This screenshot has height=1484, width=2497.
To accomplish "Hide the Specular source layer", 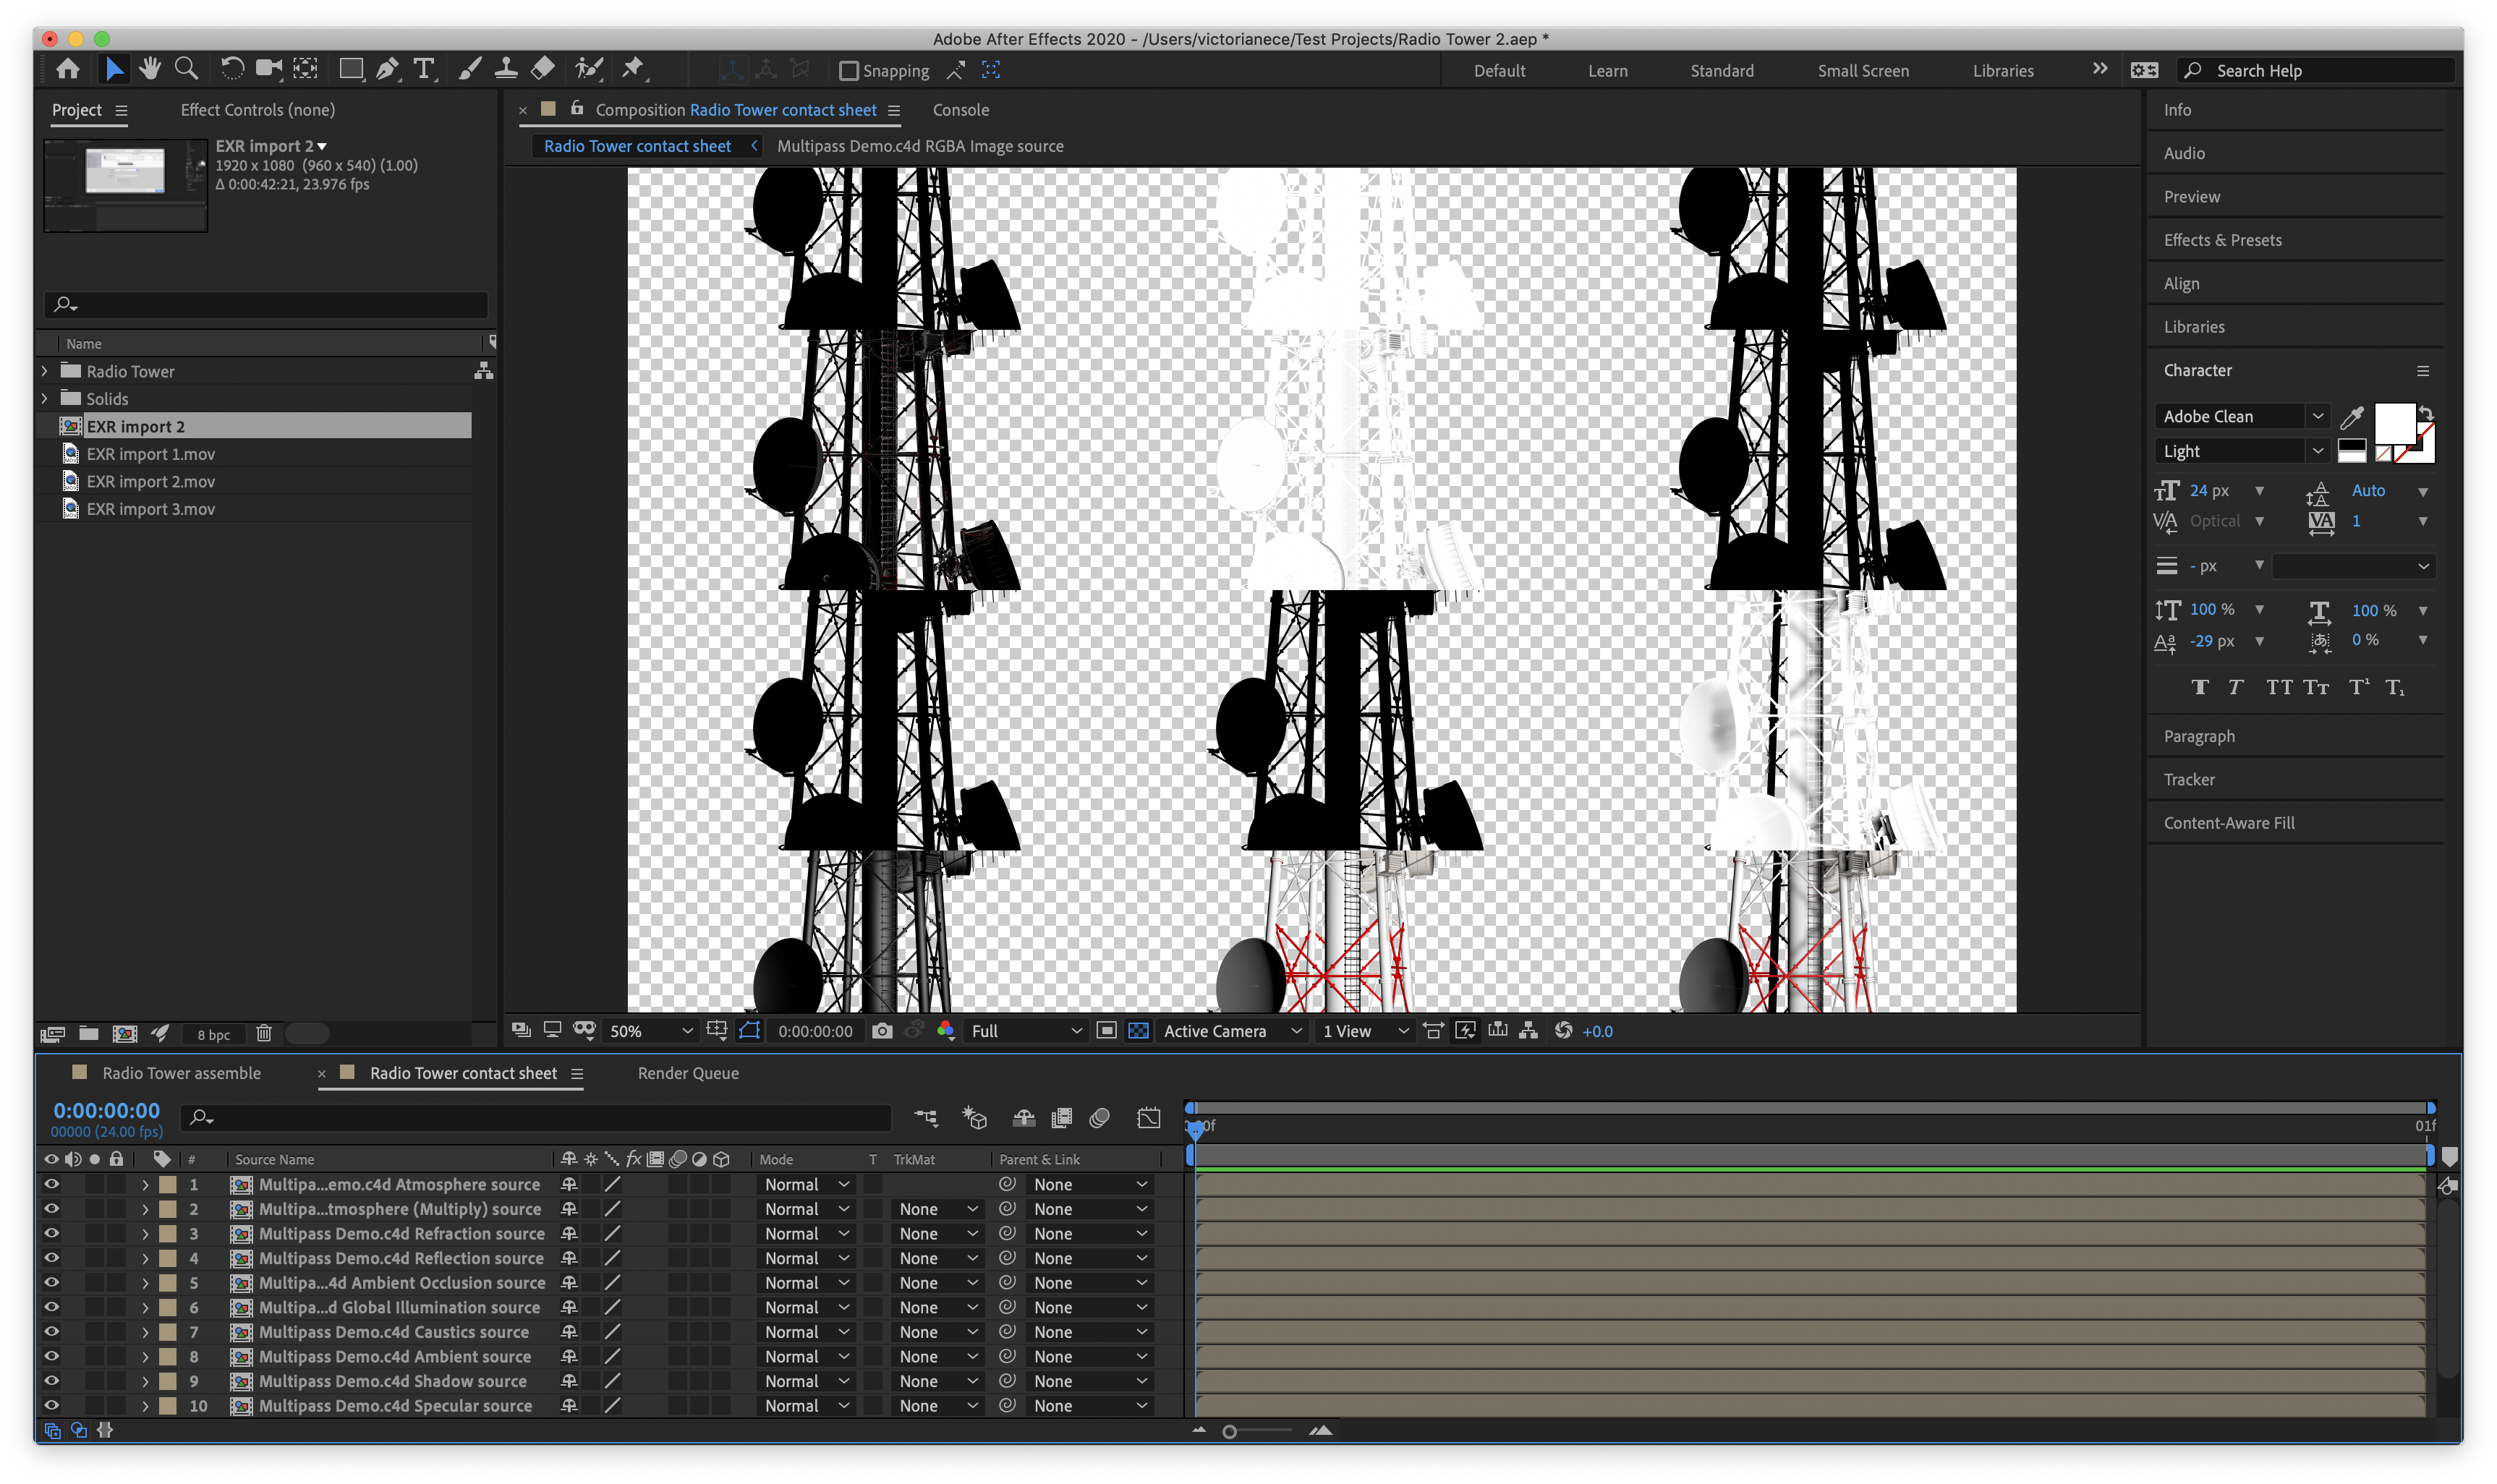I will (x=52, y=1406).
